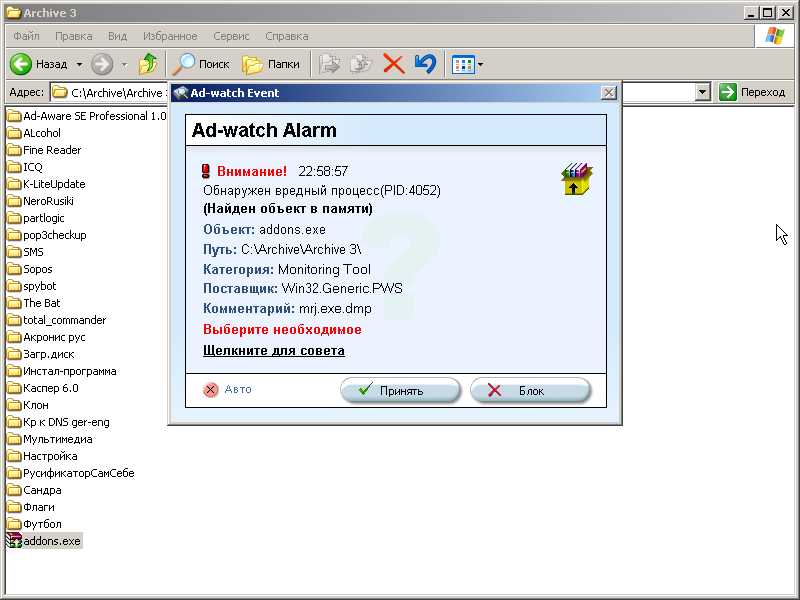The width and height of the screenshot is (800, 600).
Task: Open the Forward history dropdown arrow
Action: (124, 64)
